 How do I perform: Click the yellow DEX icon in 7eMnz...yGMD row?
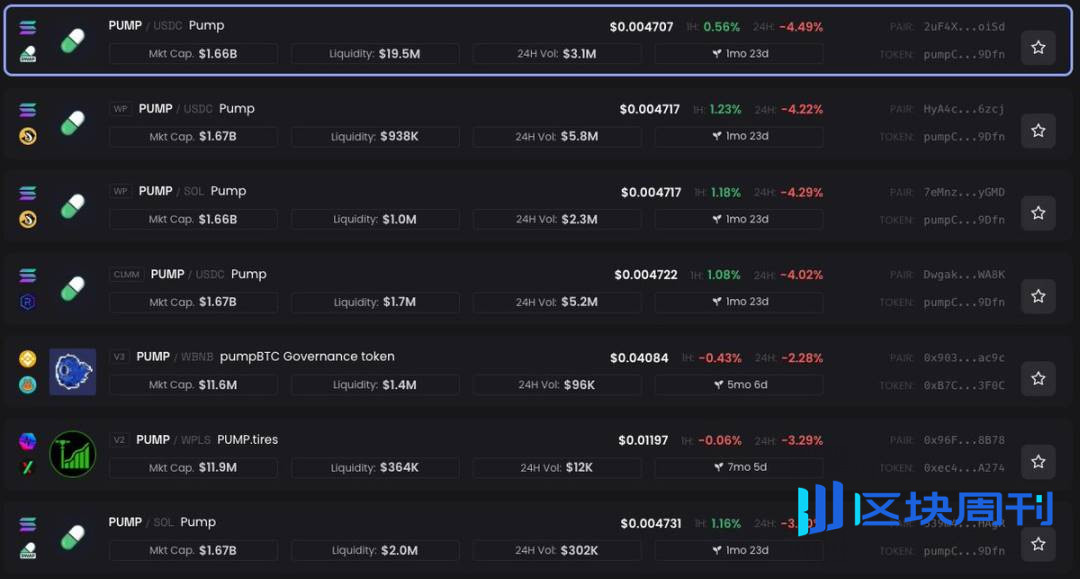click(28, 220)
